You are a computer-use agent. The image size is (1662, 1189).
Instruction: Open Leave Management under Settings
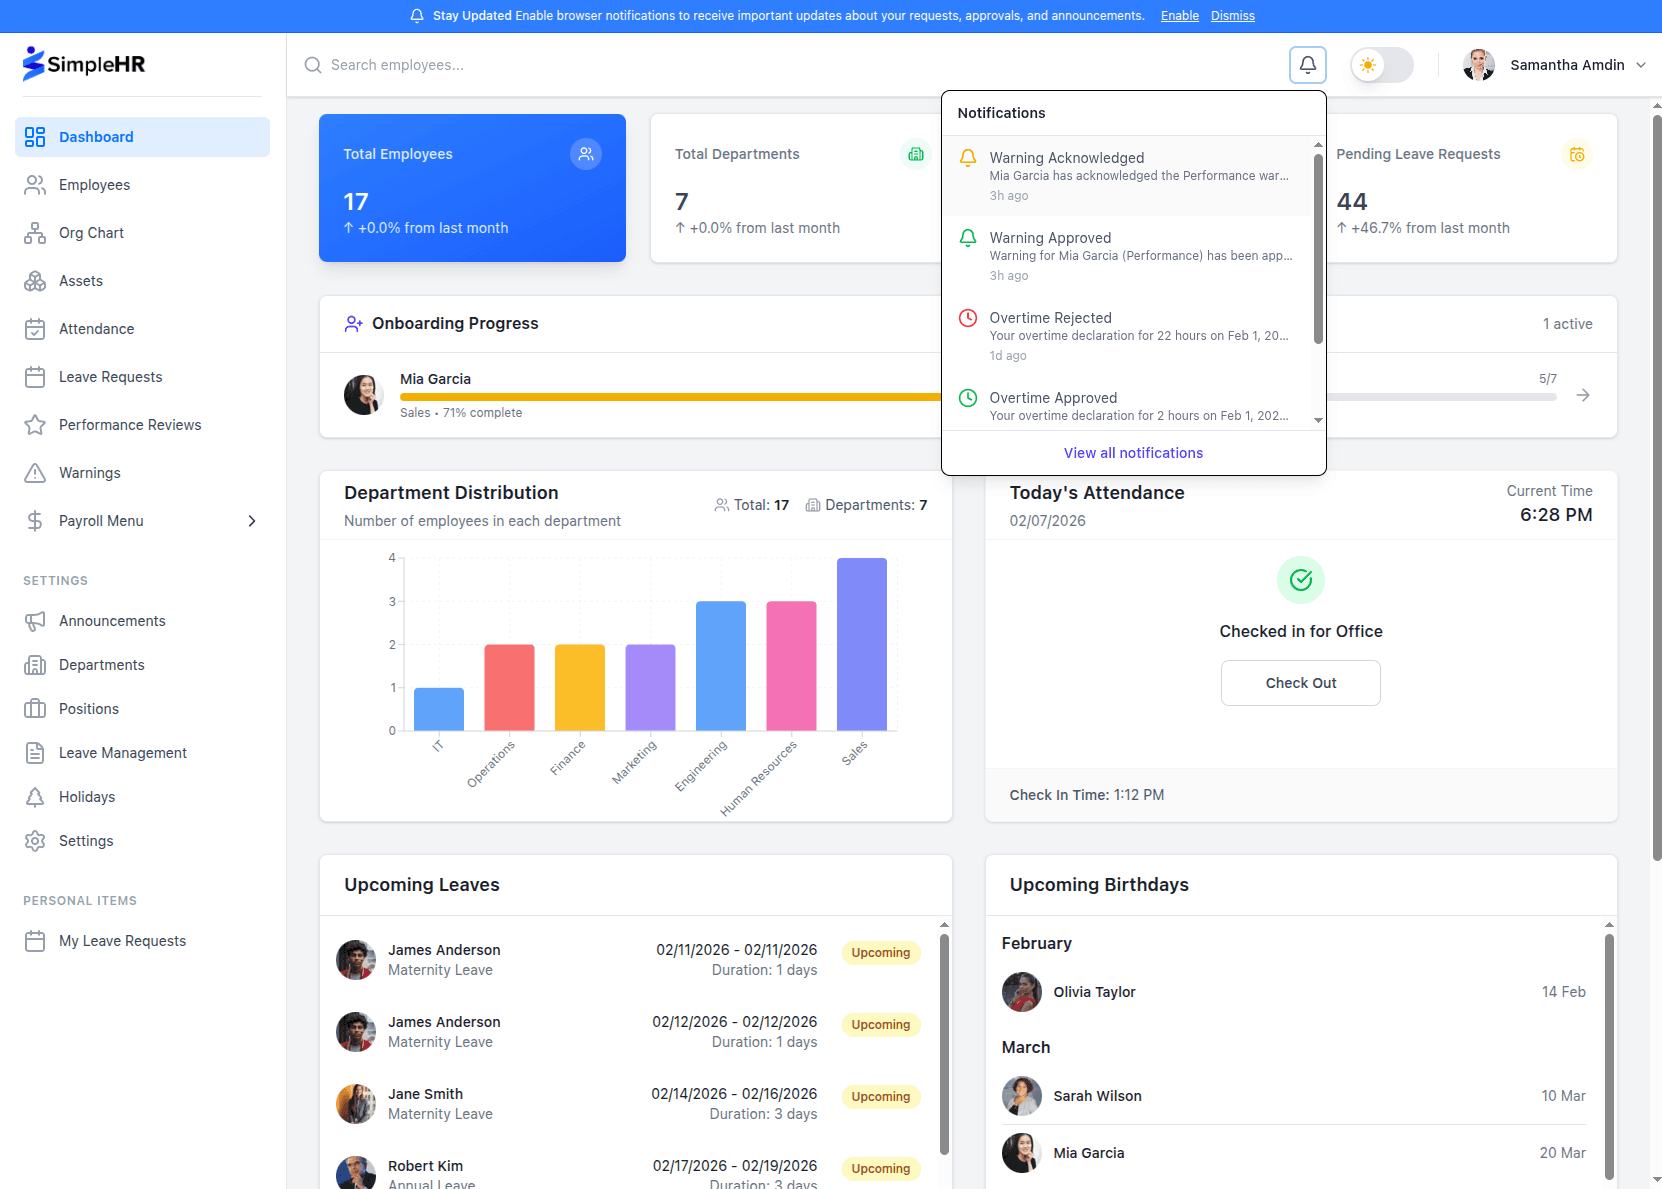pyautogui.click(x=122, y=752)
